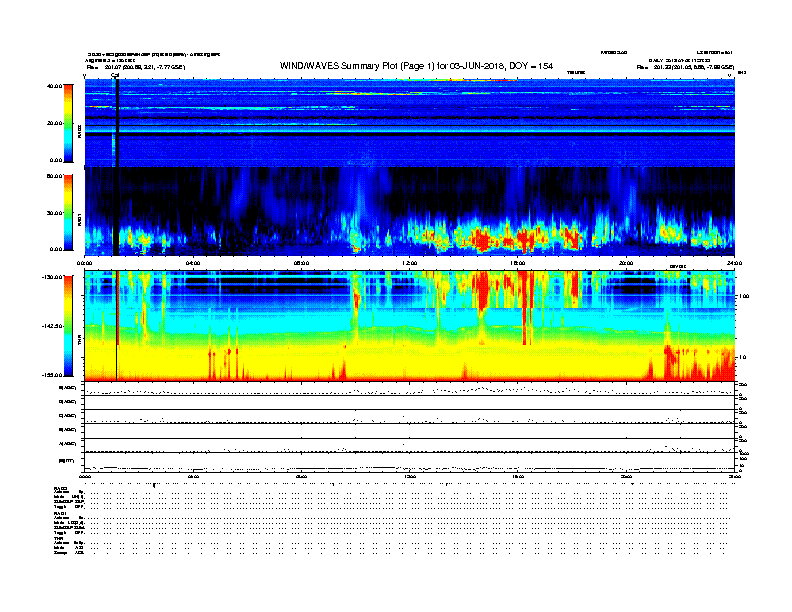Click the RAD2 spectrogram panel

[x=410, y=123]
